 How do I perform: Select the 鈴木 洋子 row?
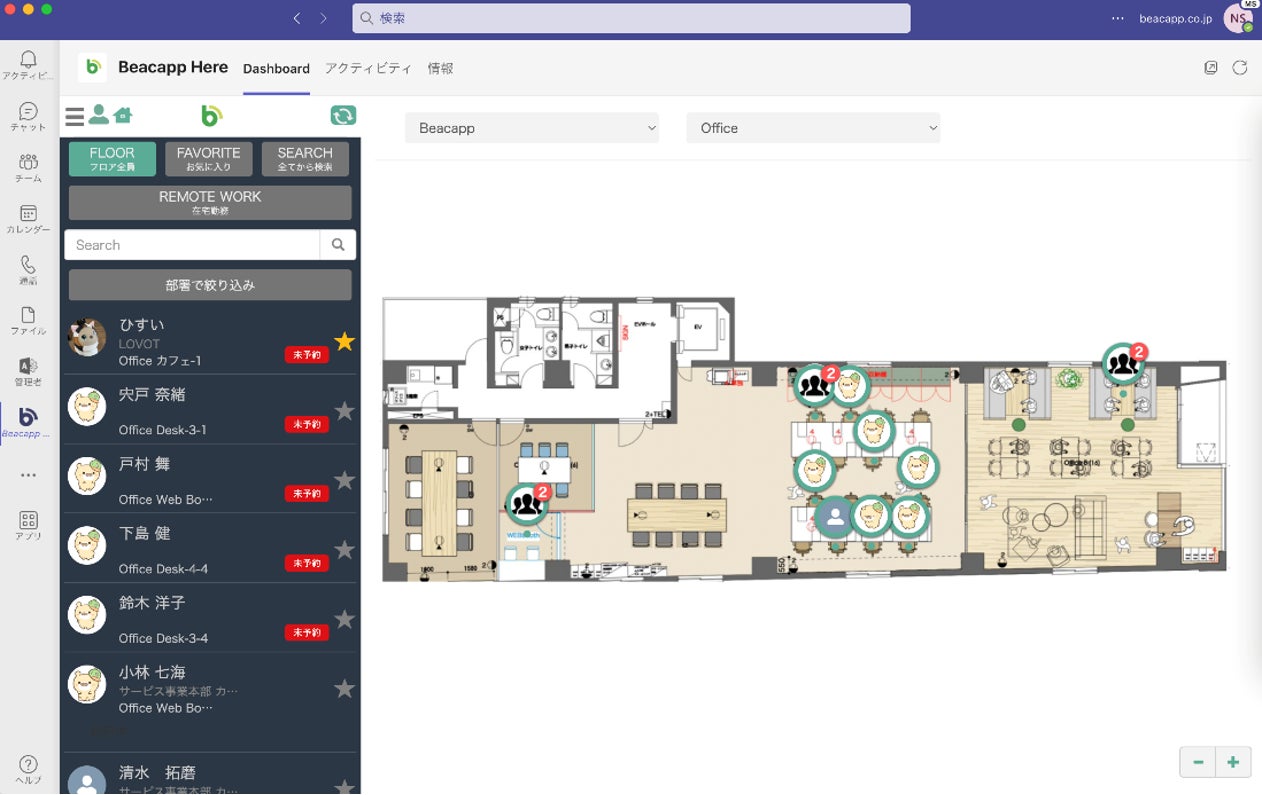tap(210, 618)
